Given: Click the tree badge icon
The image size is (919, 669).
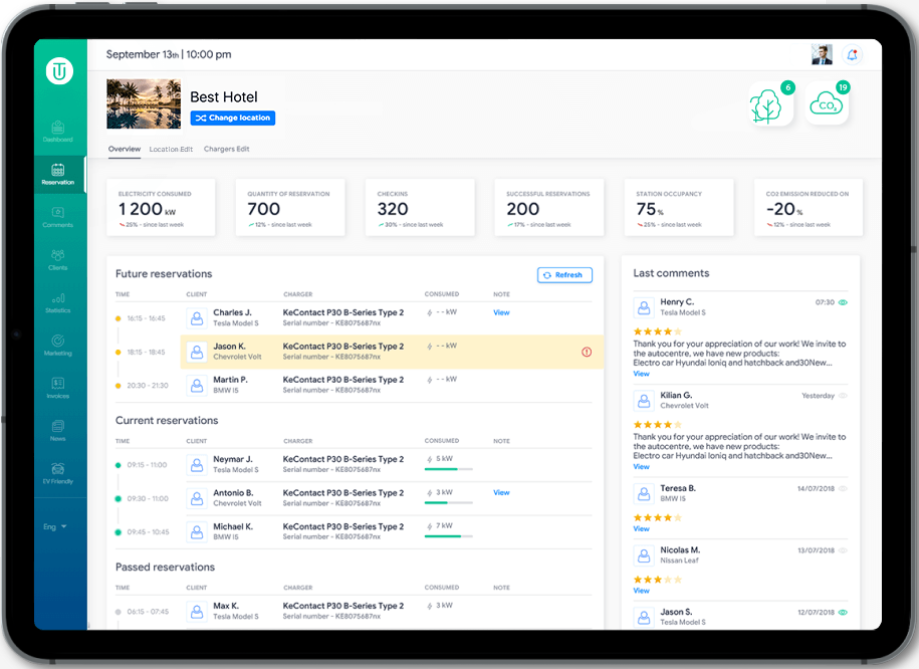Looking at the screenshot, I should coord(770,106).
